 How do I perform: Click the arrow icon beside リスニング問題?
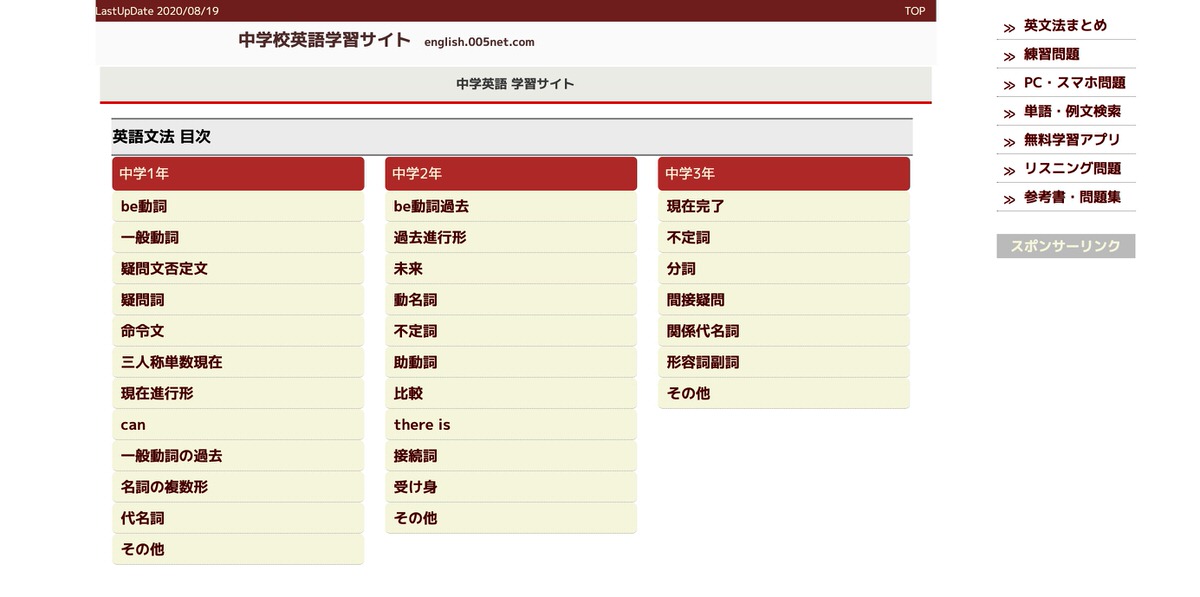coord(1007,169)
